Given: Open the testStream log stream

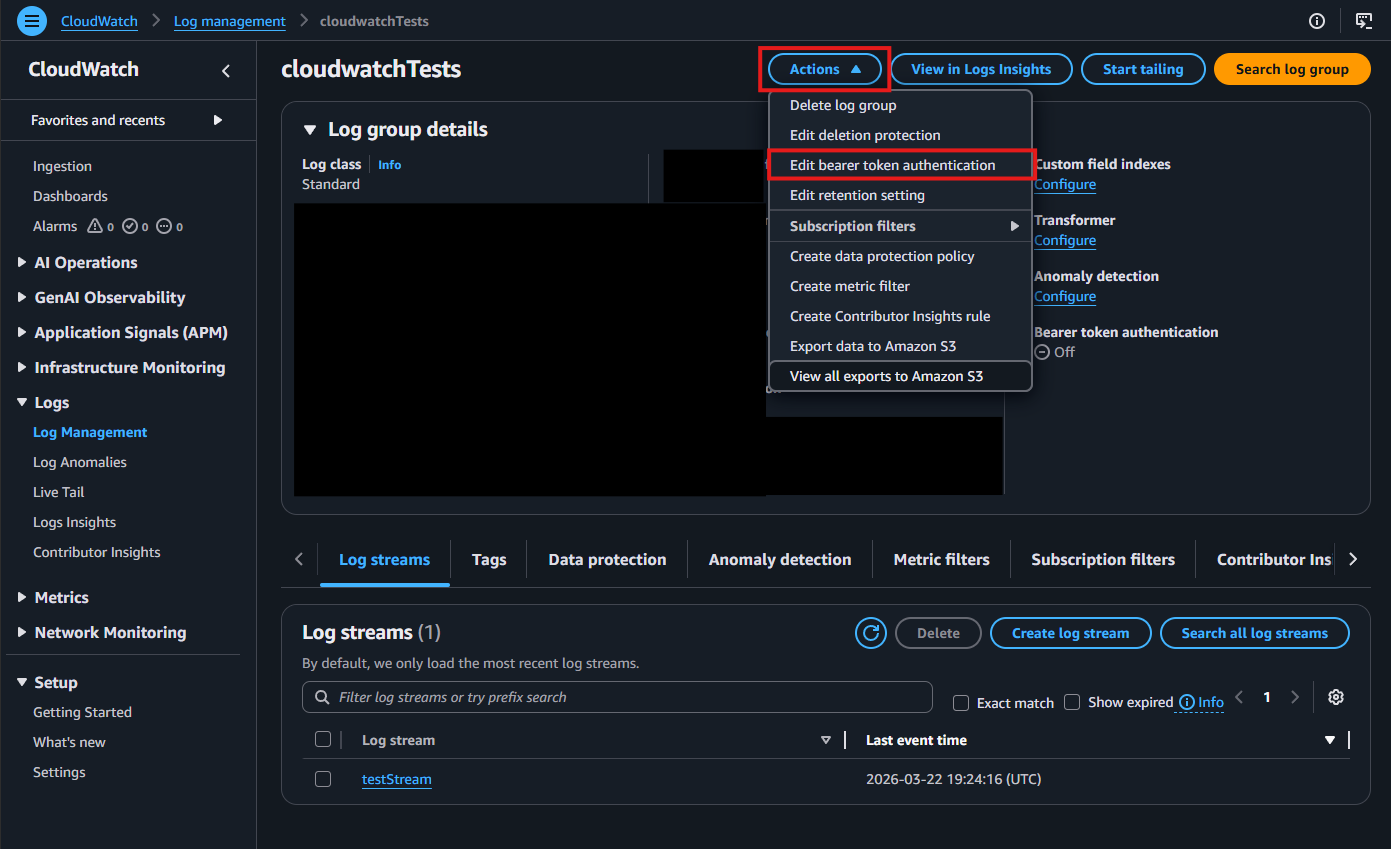Looking at the screenshot, I should coord(396,778).
